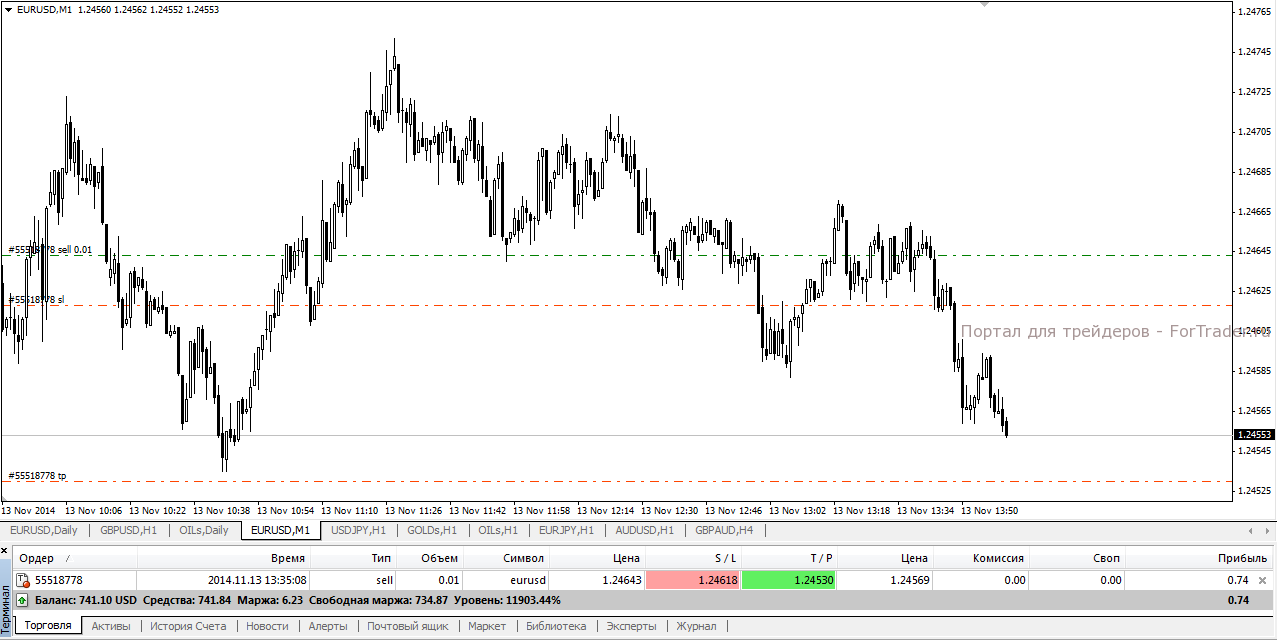The image size is (1277, 641).
Task: Click the sell order icon for 55518778
Action: [23, 580]
